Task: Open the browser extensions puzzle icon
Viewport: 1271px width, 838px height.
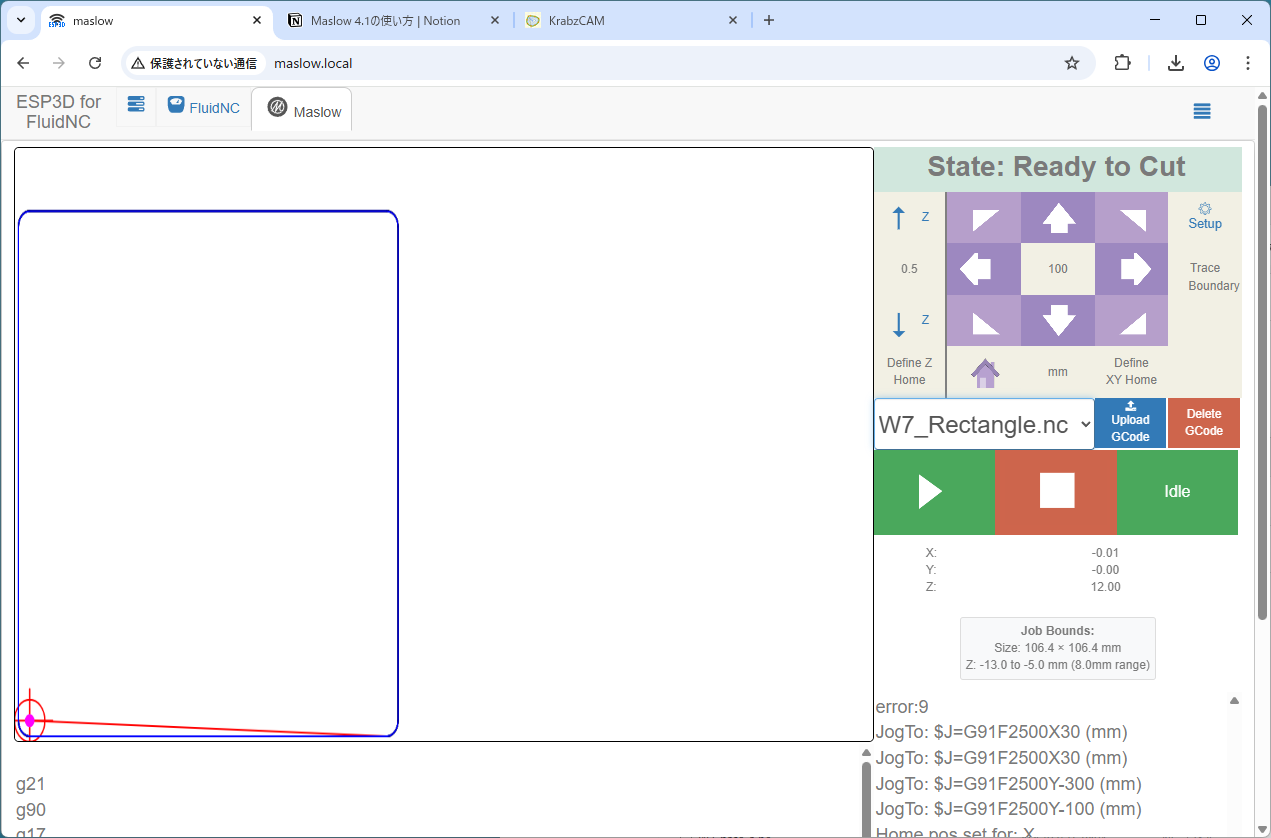Action: pyautogui.click(x=1123, y=63)
